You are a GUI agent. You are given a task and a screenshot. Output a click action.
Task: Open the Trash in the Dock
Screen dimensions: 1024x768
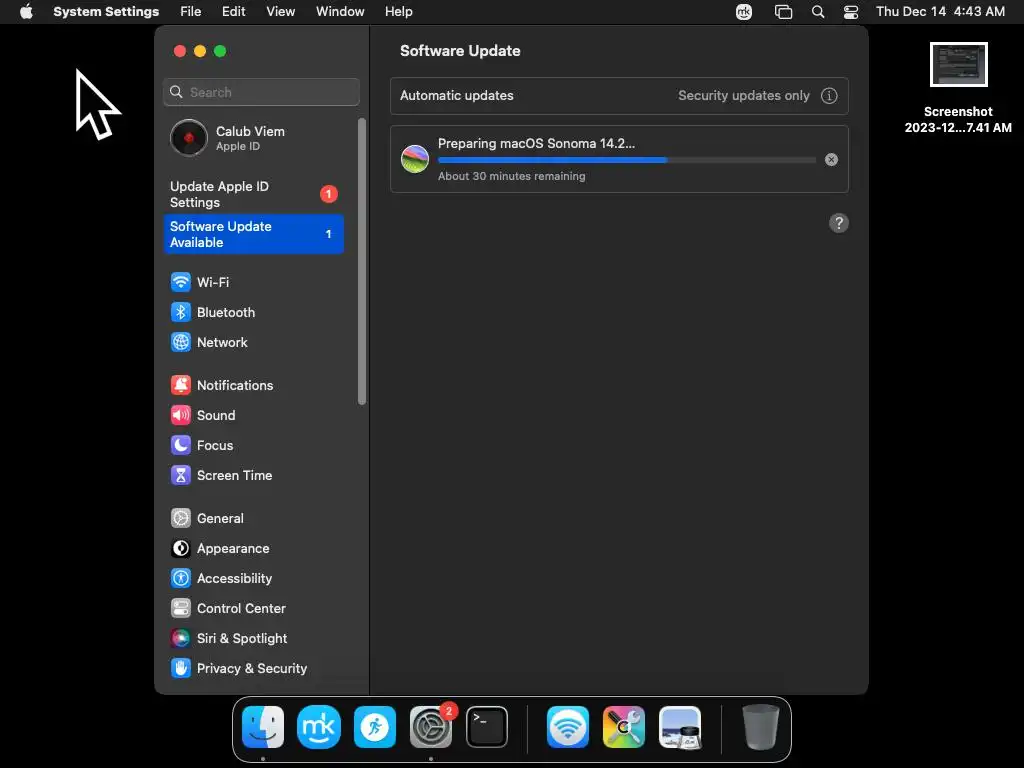761,727
